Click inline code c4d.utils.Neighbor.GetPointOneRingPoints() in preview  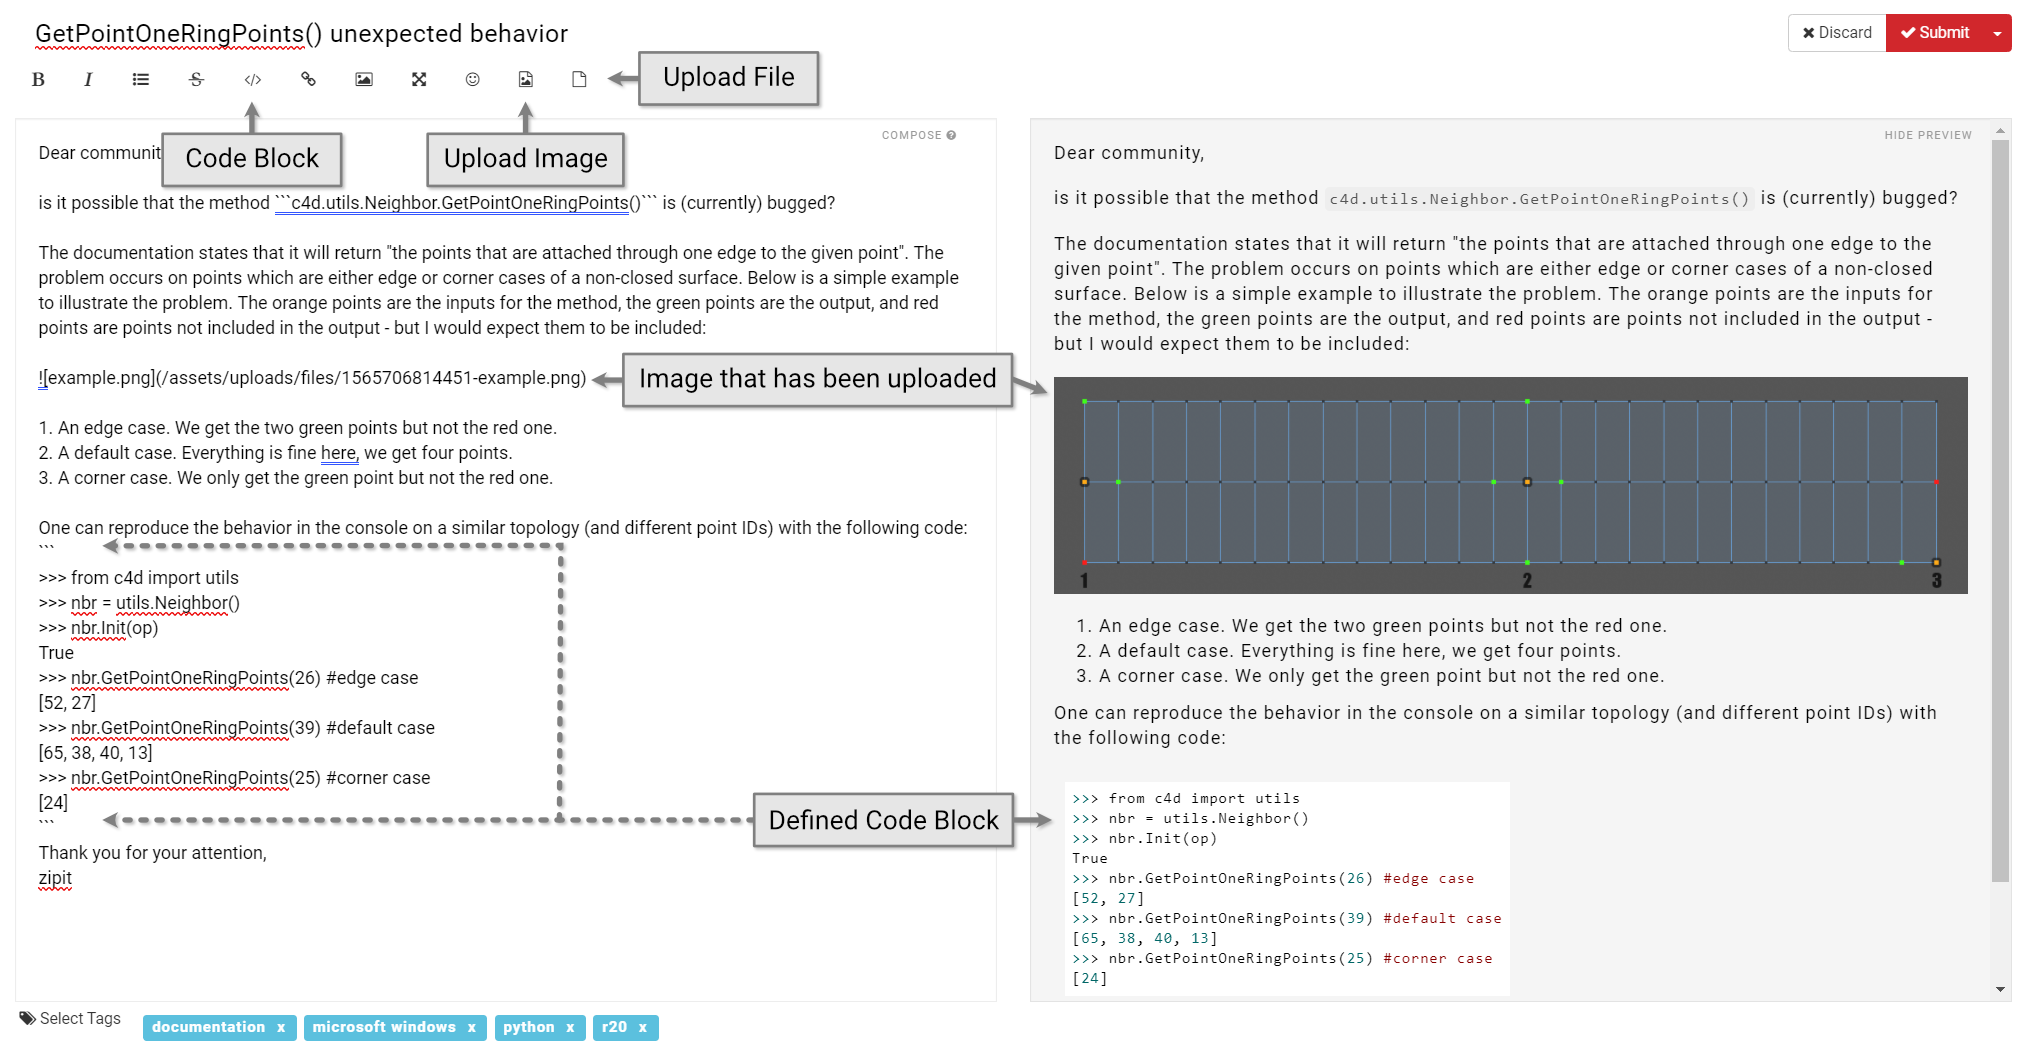(1539, 199)
